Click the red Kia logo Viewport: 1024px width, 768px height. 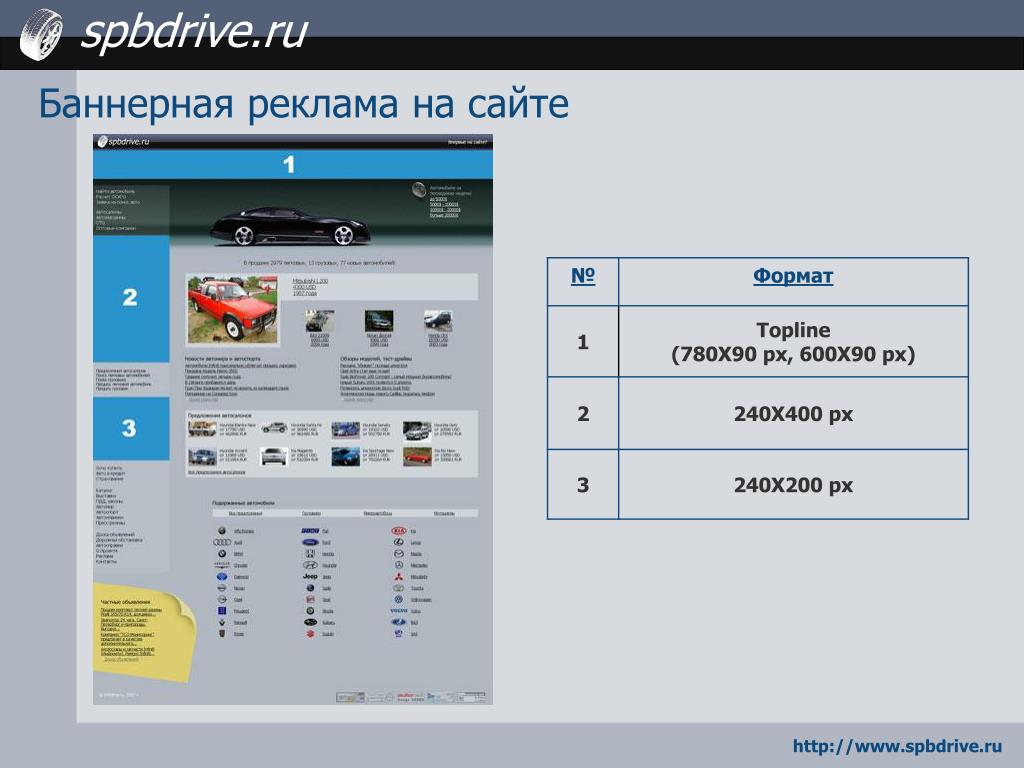tap(398, 531)
